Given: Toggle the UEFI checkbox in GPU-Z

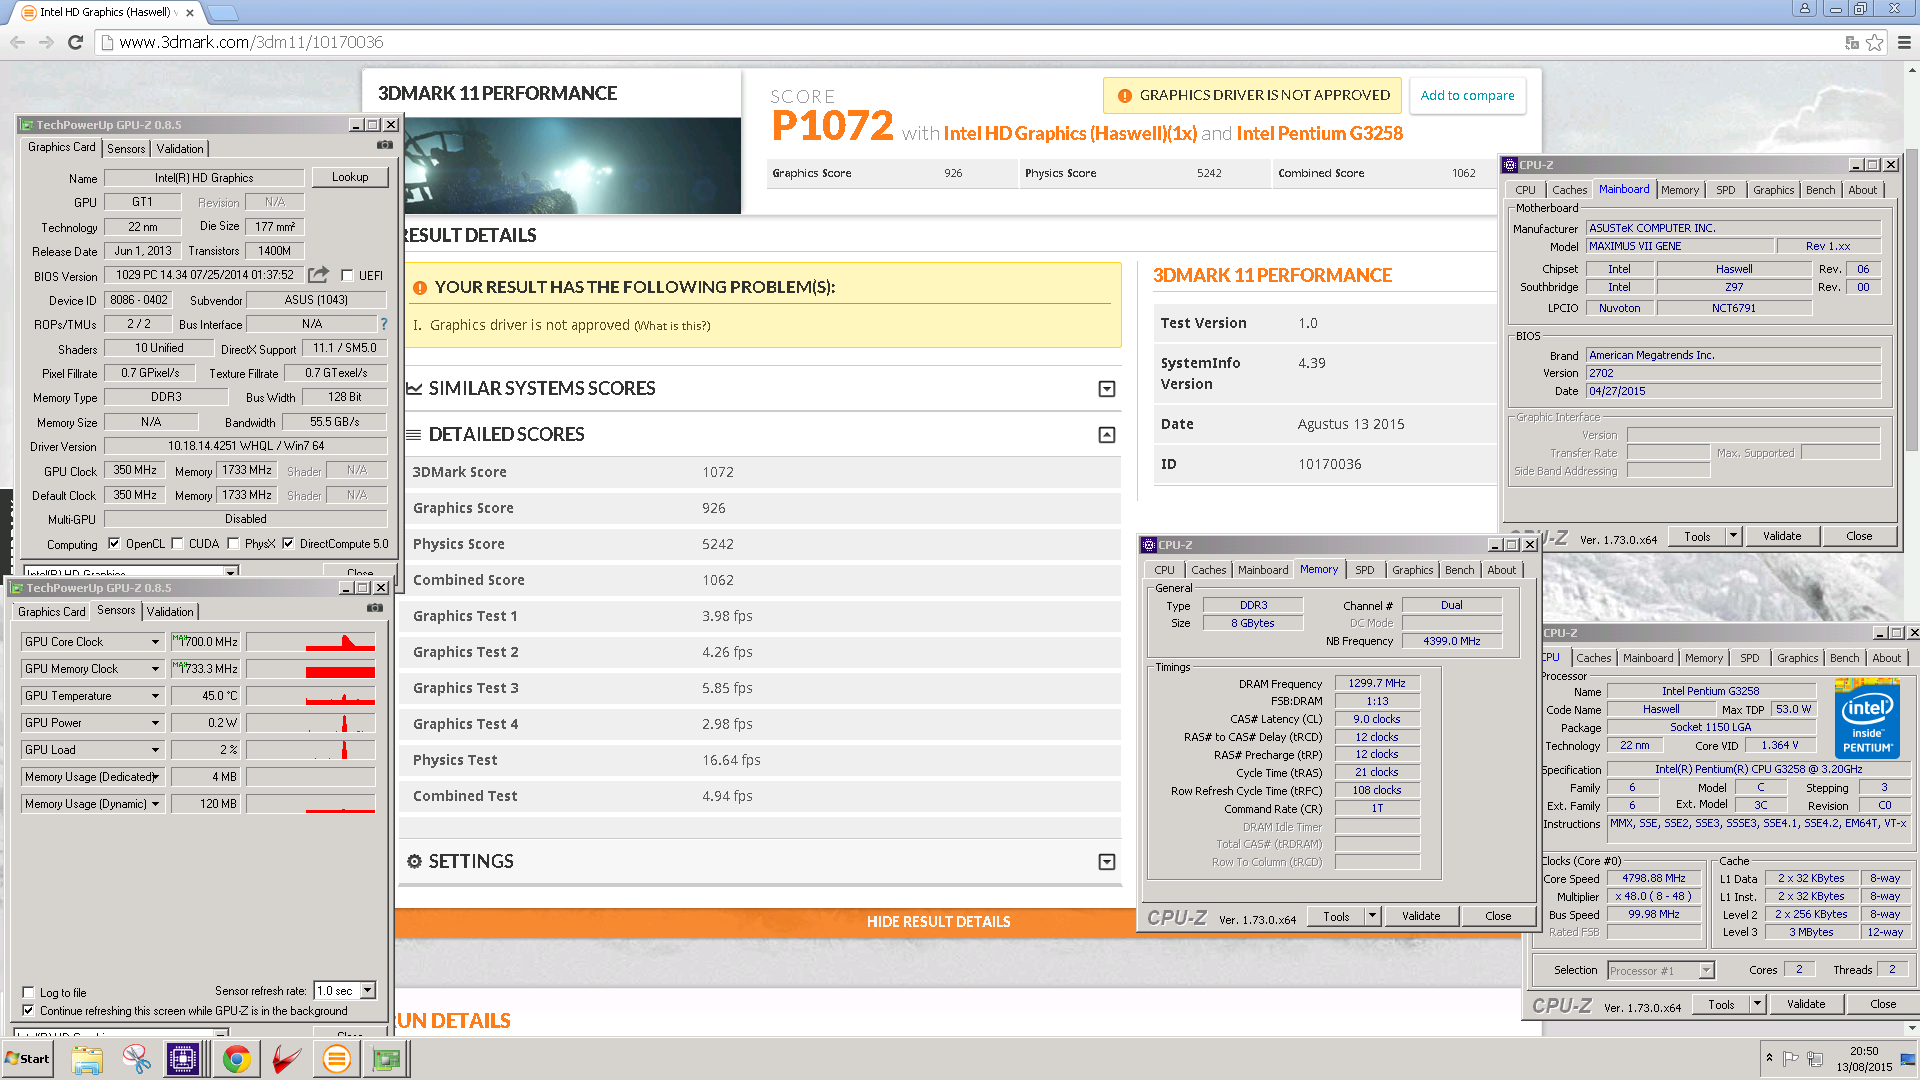Looking at the screenshot, I should (x=347, y=275).
